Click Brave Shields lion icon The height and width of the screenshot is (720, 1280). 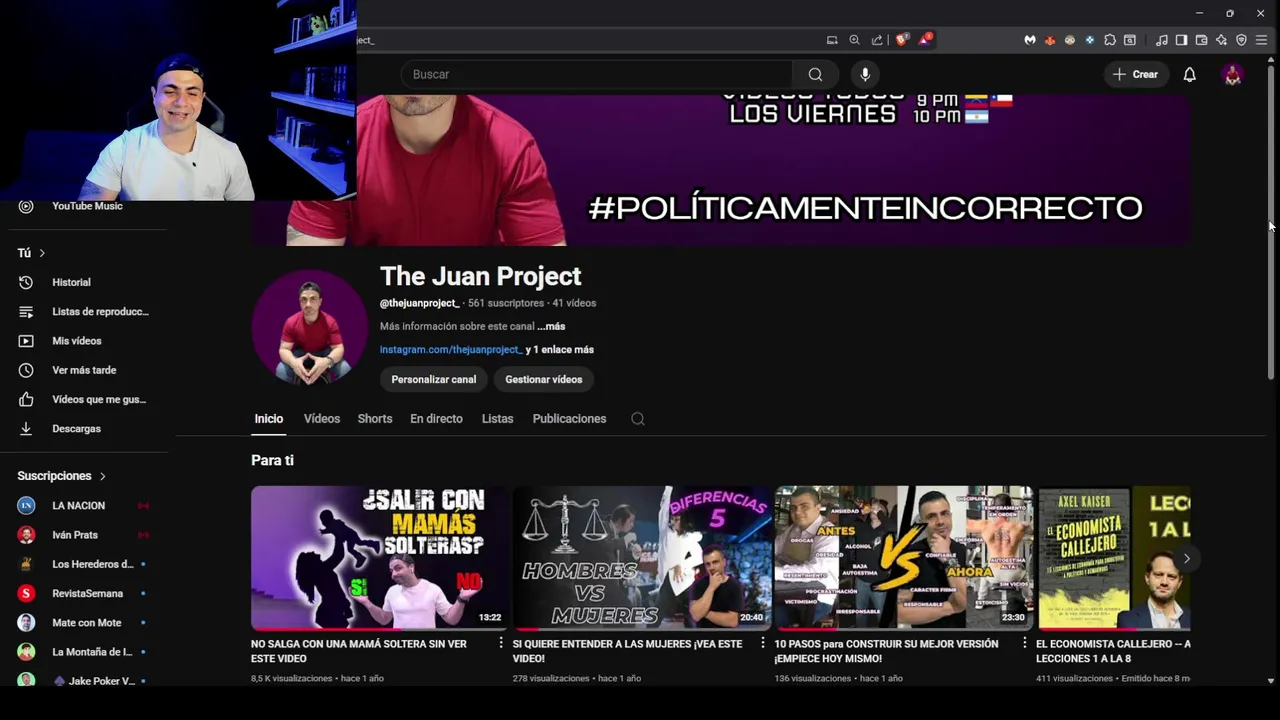tap(903, 40)
